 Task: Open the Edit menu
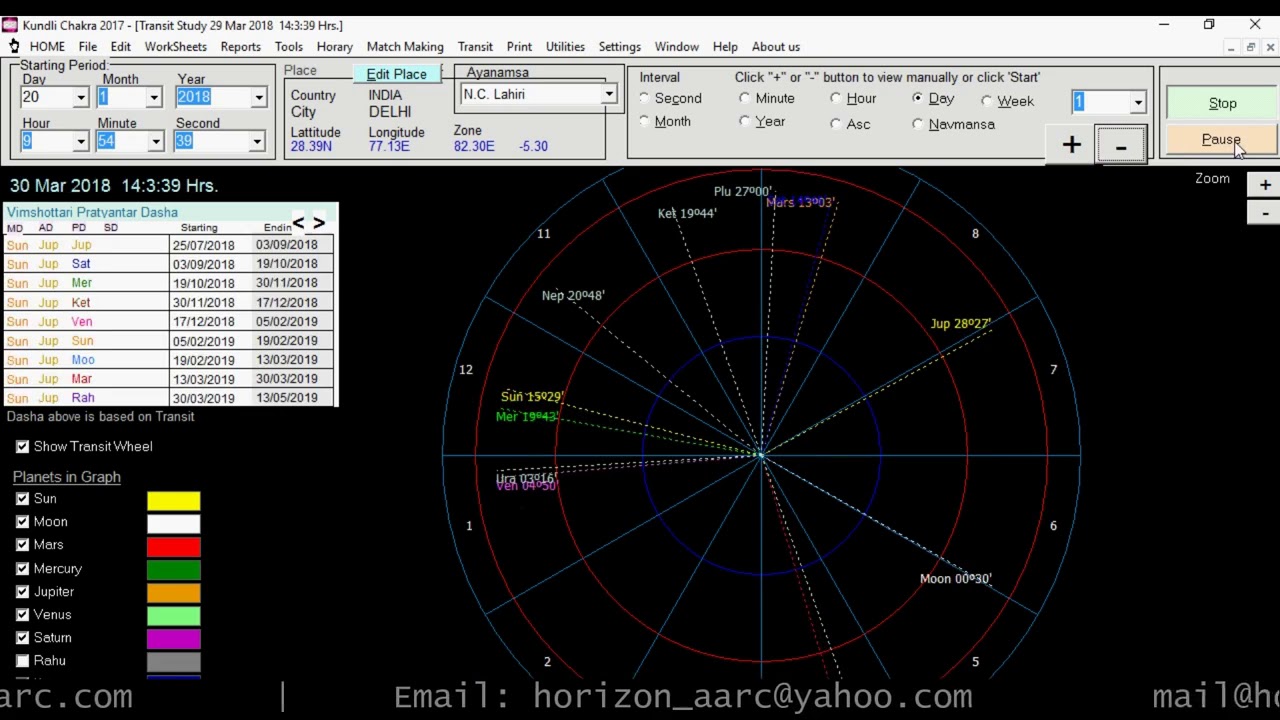pos(120,47)
